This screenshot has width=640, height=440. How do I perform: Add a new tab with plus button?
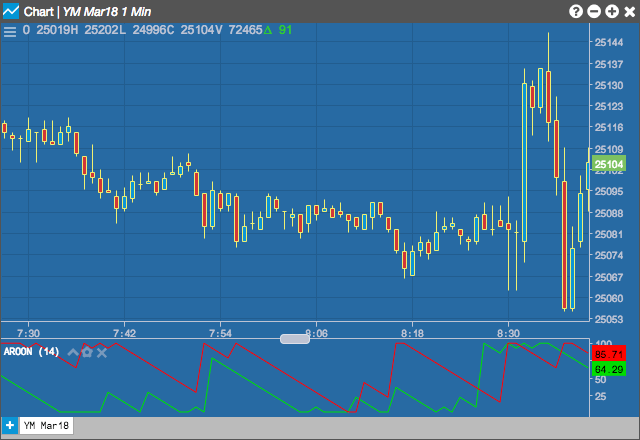point(10,425)
